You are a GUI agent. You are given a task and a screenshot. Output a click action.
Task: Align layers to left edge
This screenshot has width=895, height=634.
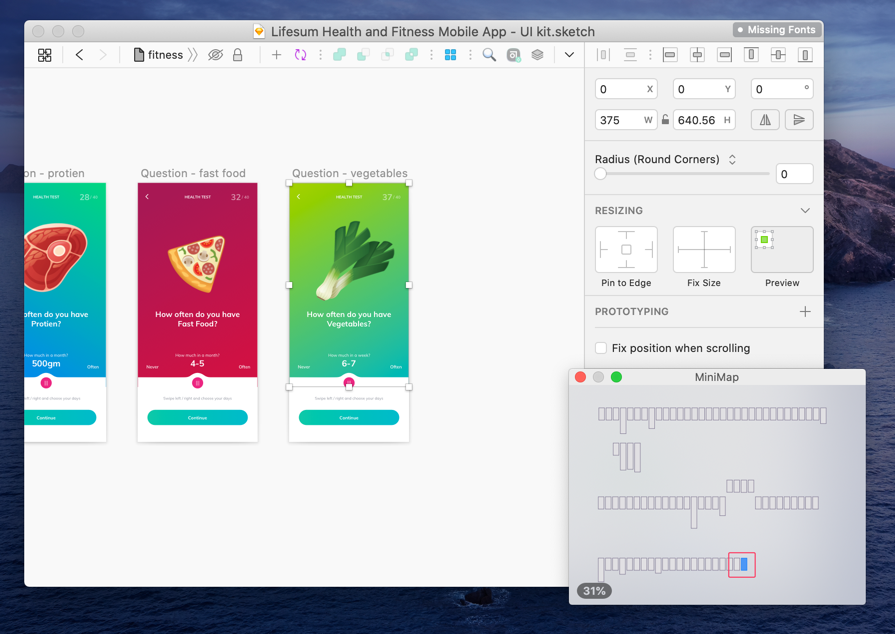coord(670,55)
